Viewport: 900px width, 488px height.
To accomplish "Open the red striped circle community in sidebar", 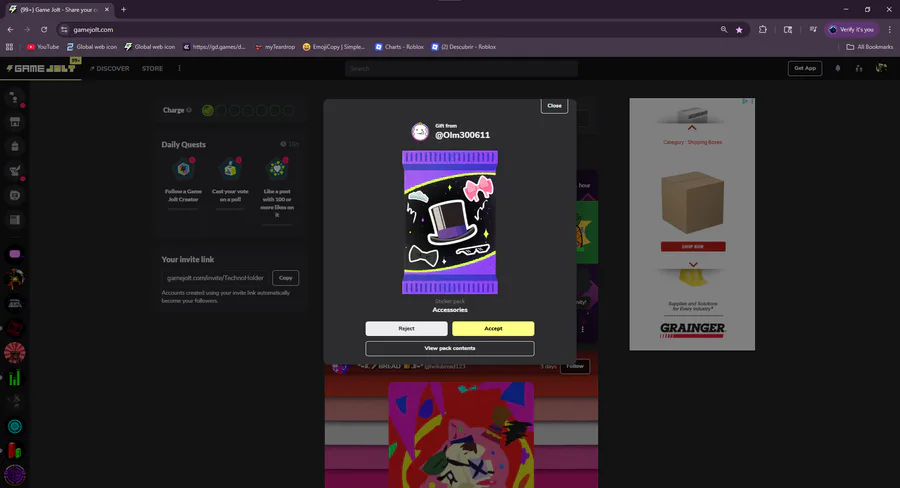I will (x=15, y=353).
